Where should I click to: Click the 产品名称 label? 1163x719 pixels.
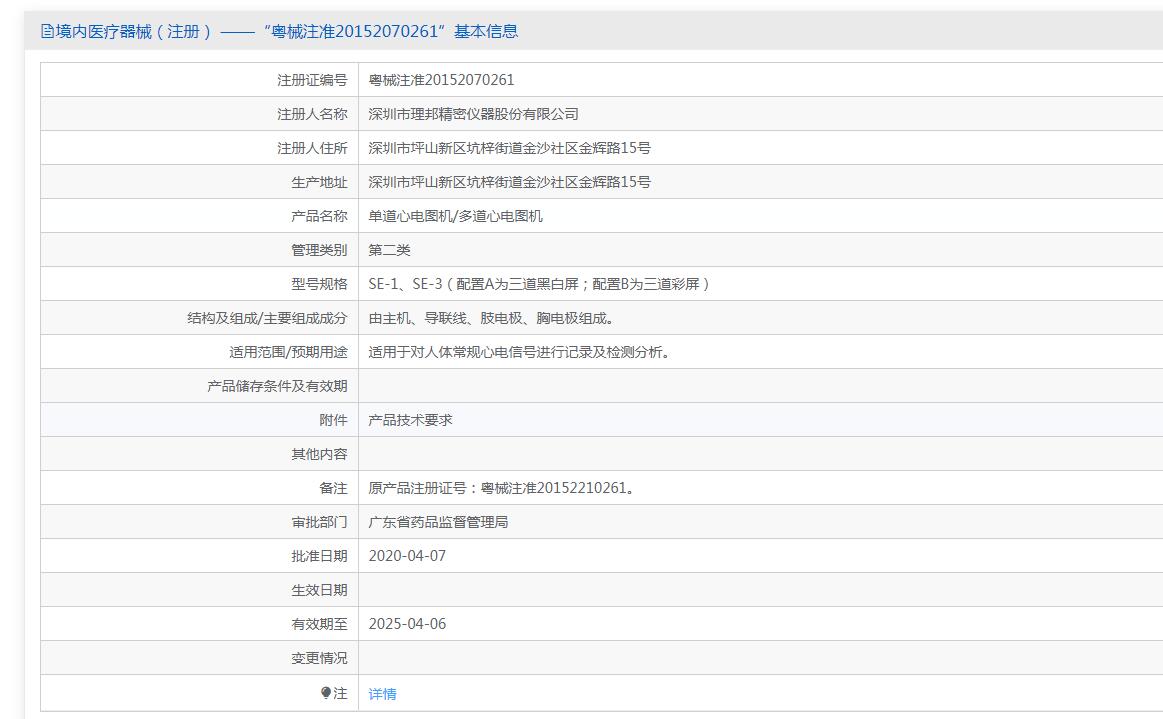point(319,216)
